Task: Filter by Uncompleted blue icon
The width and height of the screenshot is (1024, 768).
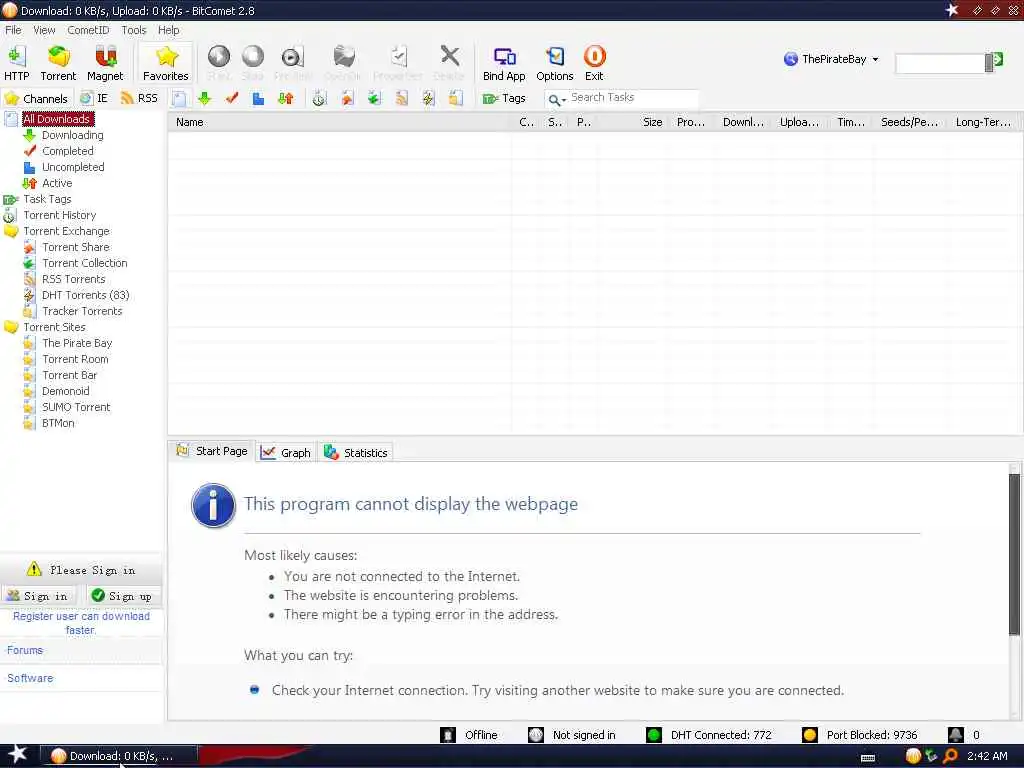Action: (x=259, y=99)
